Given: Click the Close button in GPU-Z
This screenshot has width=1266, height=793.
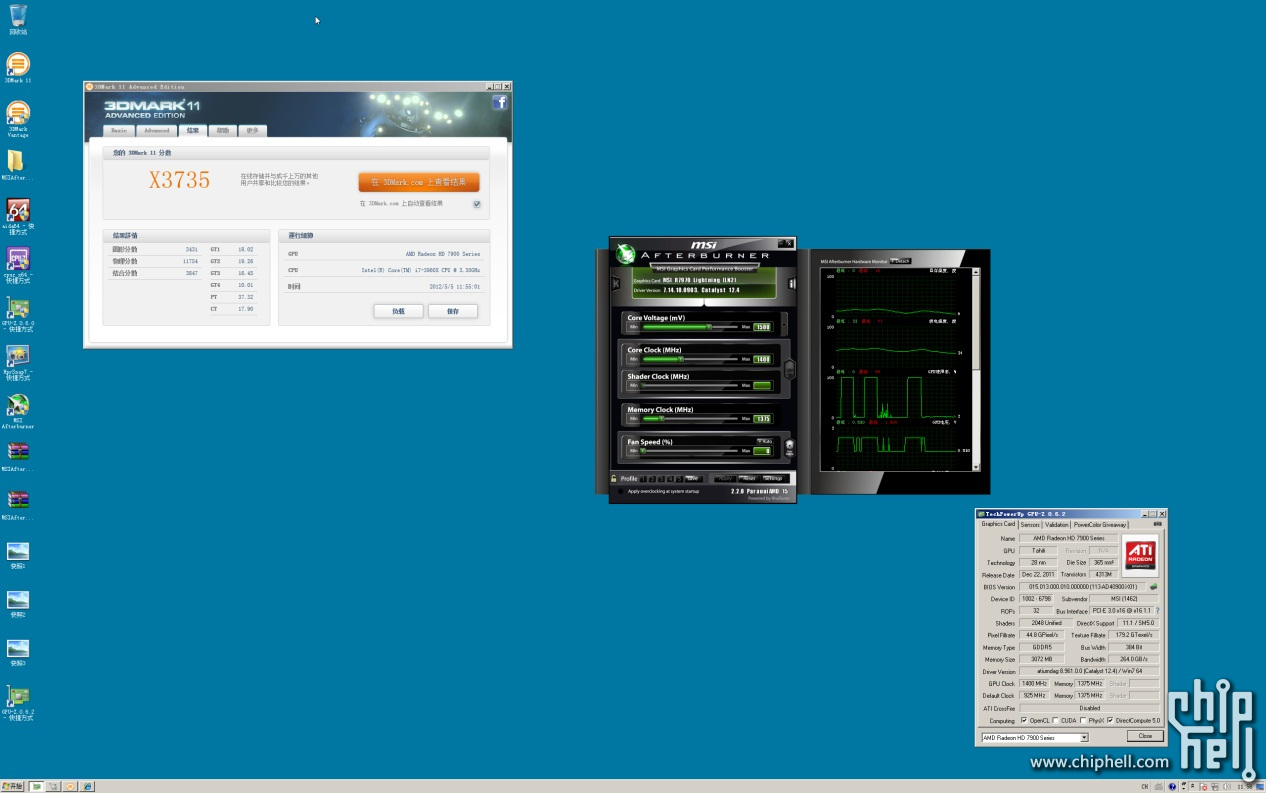Looking at the screenshot, I should (1145, 736).
